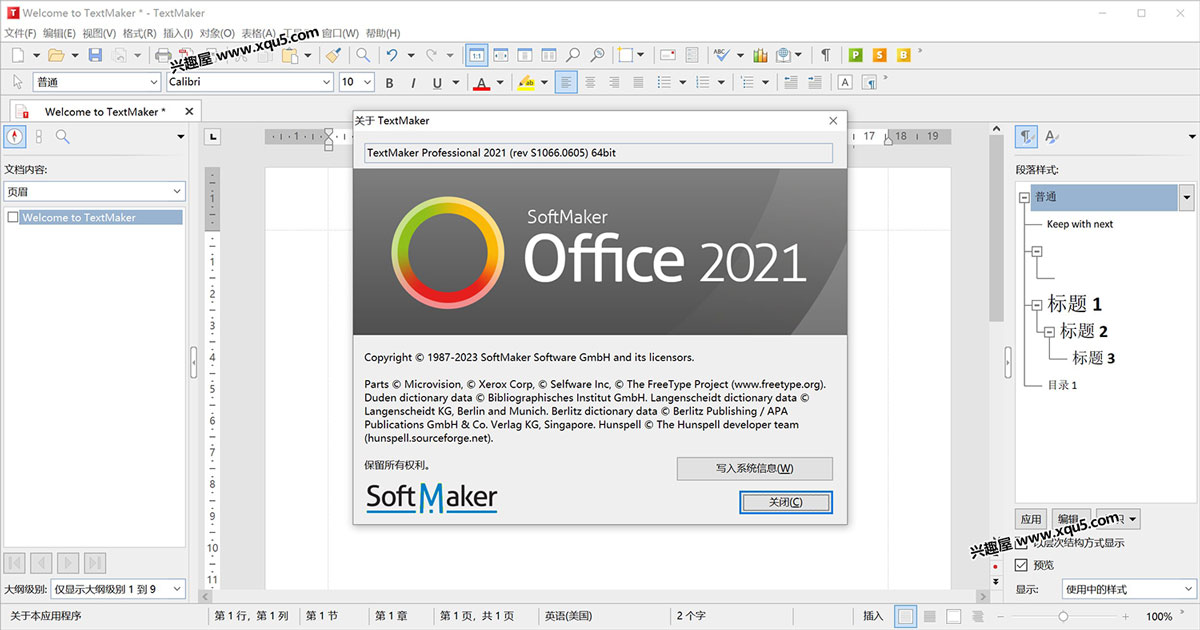This screenshot has width=1200, height=630.
Task: Open the 文件(F) menu
Action: coord(20,33)
